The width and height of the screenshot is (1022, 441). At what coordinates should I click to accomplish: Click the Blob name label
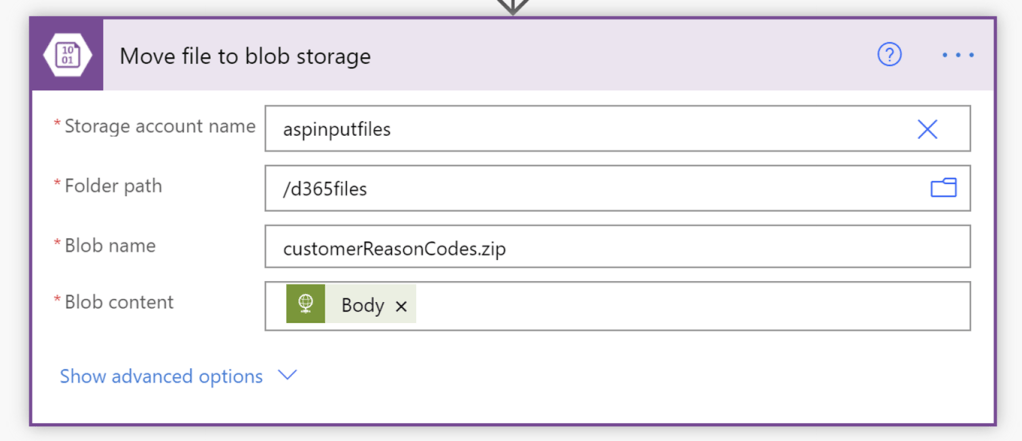coord(110,245)
